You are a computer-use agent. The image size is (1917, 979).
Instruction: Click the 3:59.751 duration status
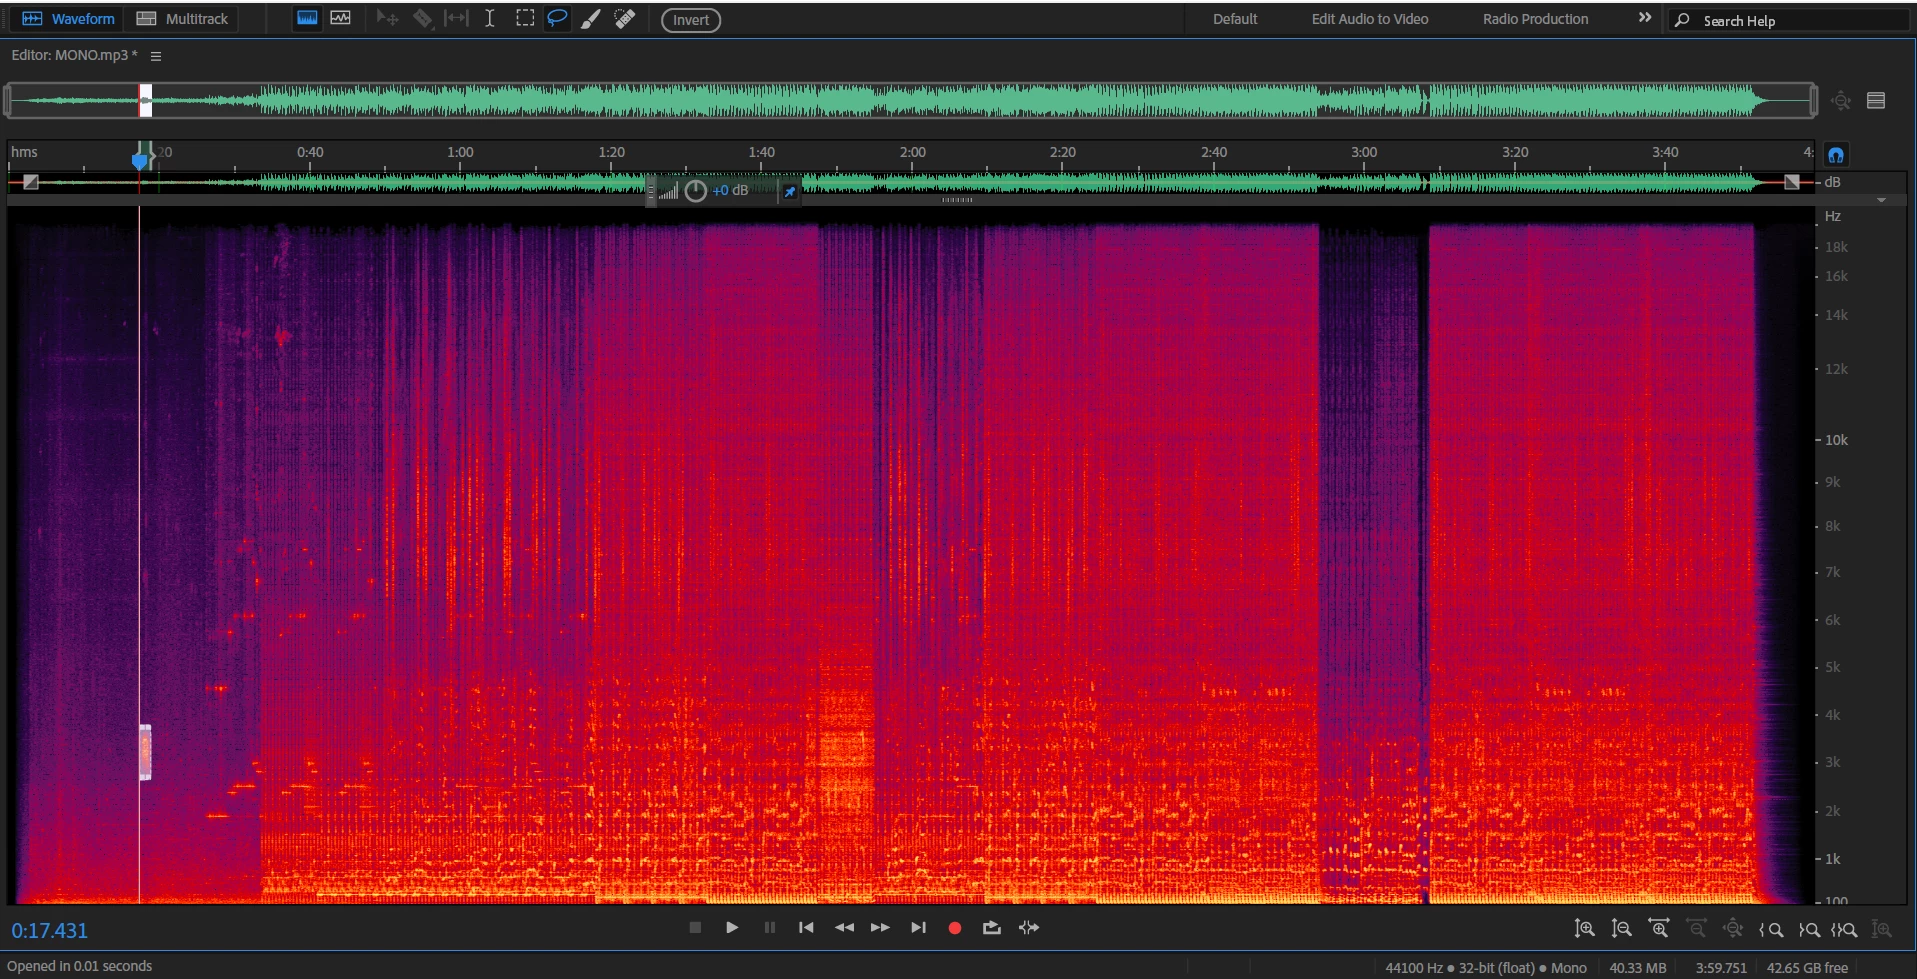(1721, 968)
